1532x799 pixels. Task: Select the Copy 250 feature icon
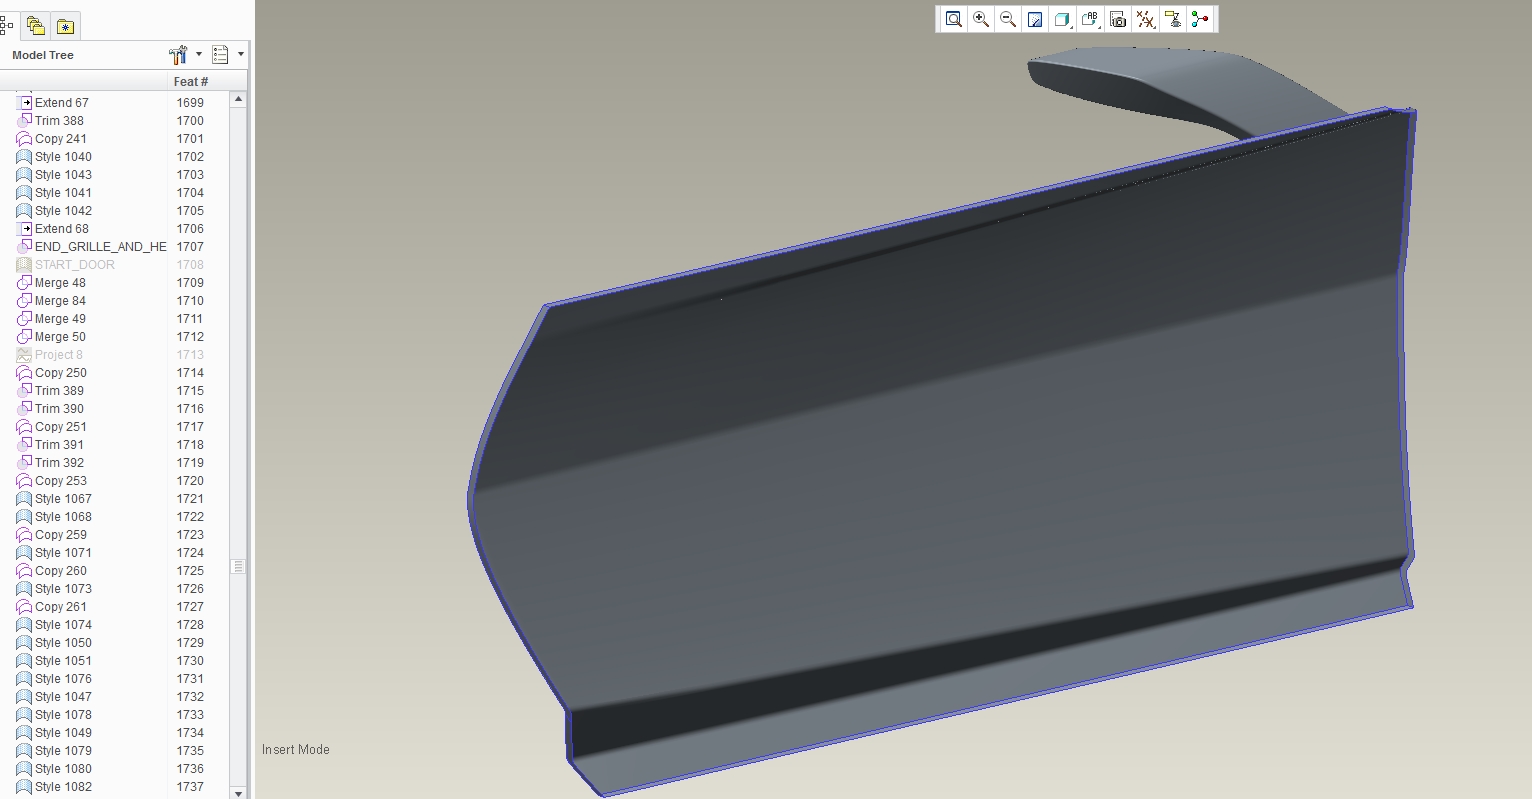25,373
